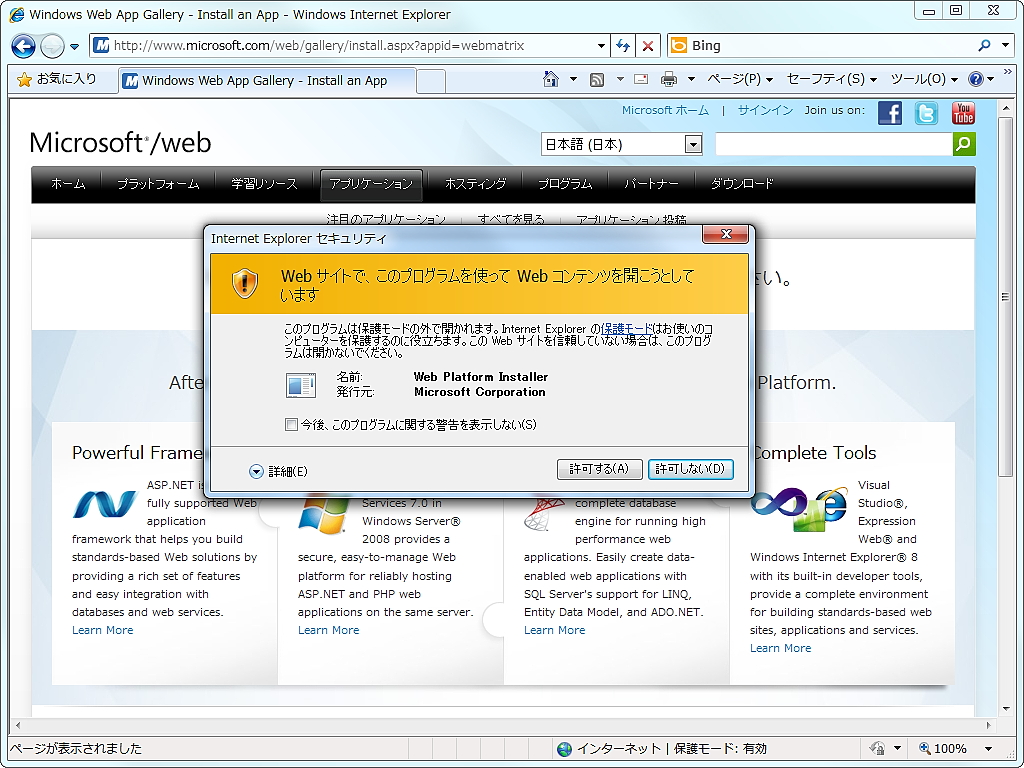
Task: Open the YouTube icon link
Action: point(963,113)
